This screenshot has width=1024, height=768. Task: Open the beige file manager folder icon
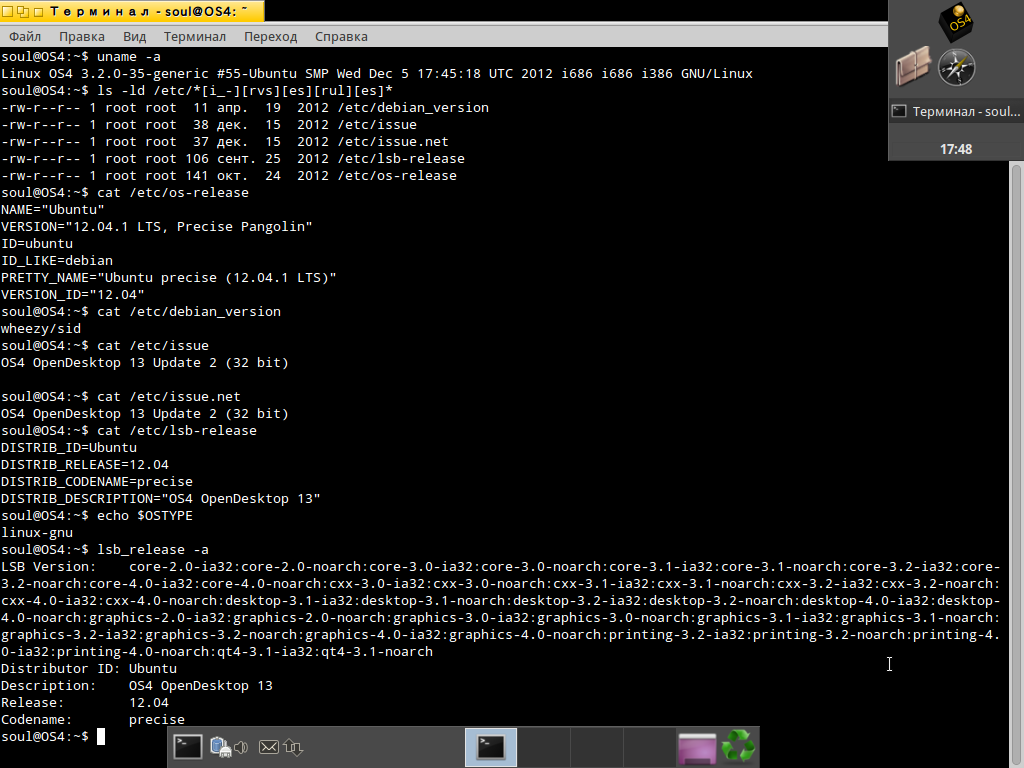913,66
